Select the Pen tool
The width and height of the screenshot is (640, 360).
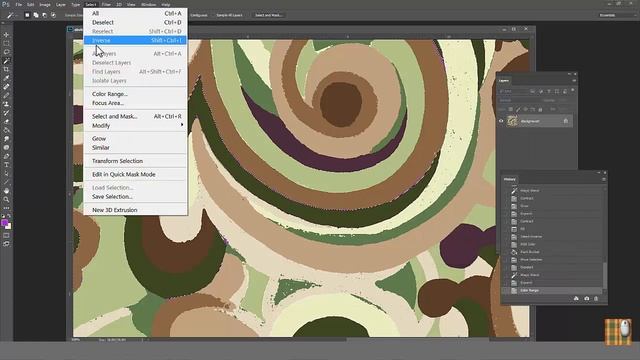(6, 156)
